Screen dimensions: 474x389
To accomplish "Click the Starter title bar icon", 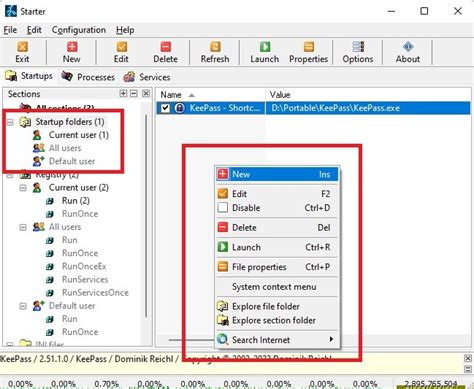I will 10,11.
